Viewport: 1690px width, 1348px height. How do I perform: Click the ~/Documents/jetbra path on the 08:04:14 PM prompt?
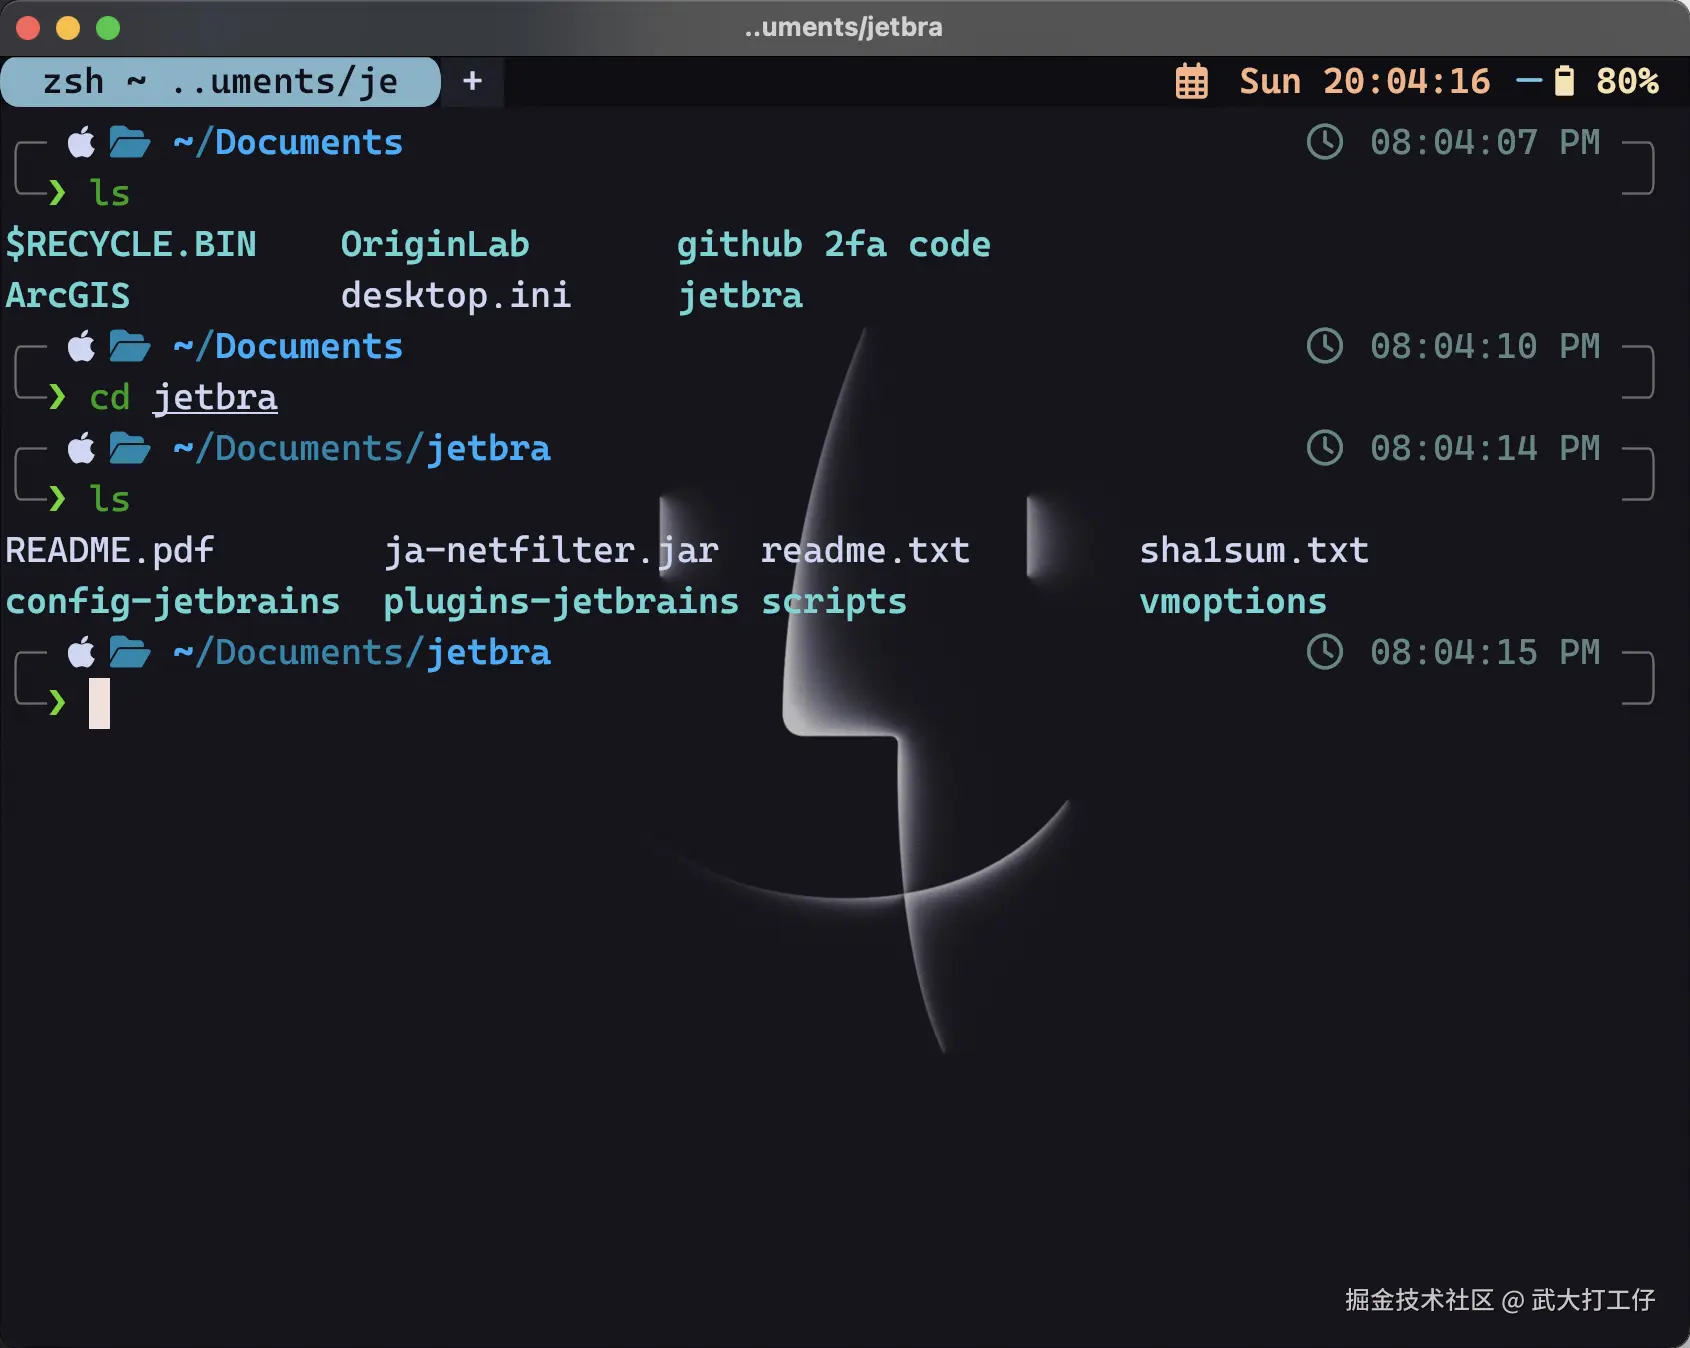pyautogui.click(x=362, y=448)
